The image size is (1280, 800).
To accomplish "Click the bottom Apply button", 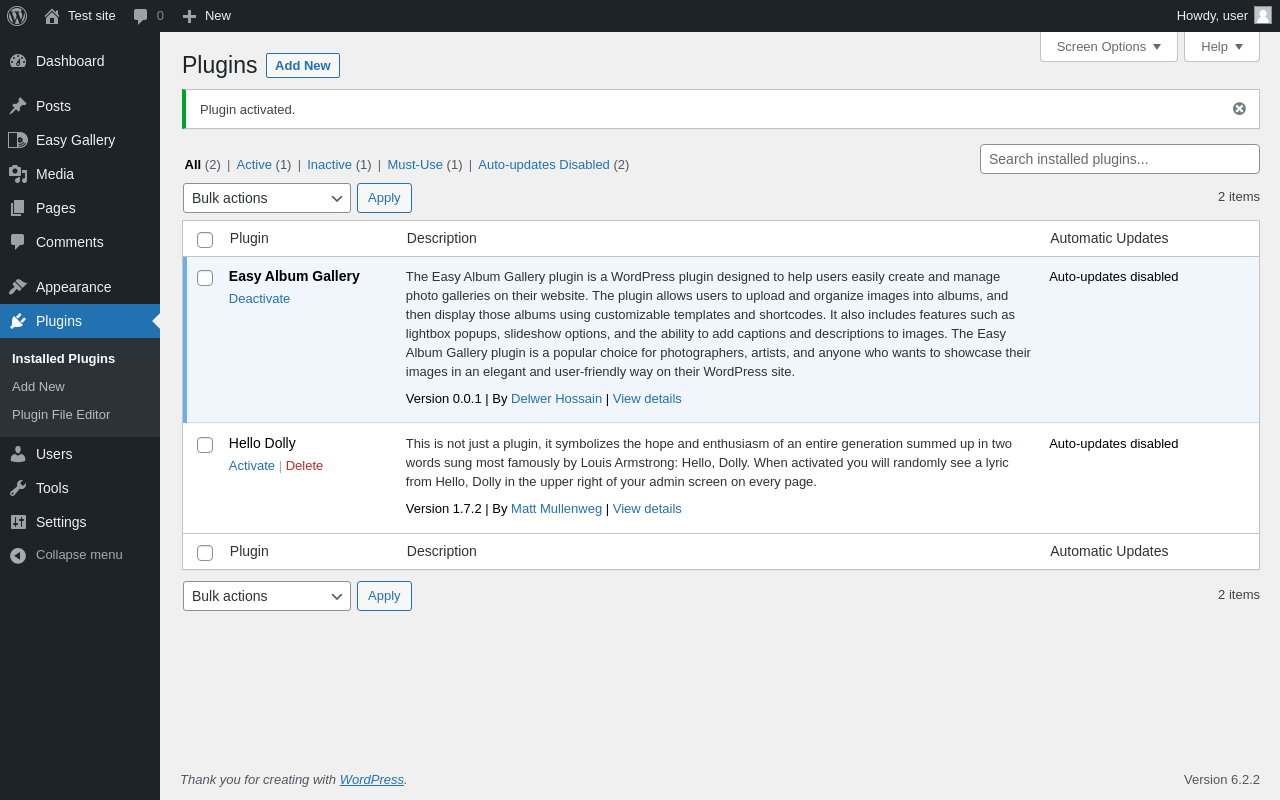I will coord(384,596).
